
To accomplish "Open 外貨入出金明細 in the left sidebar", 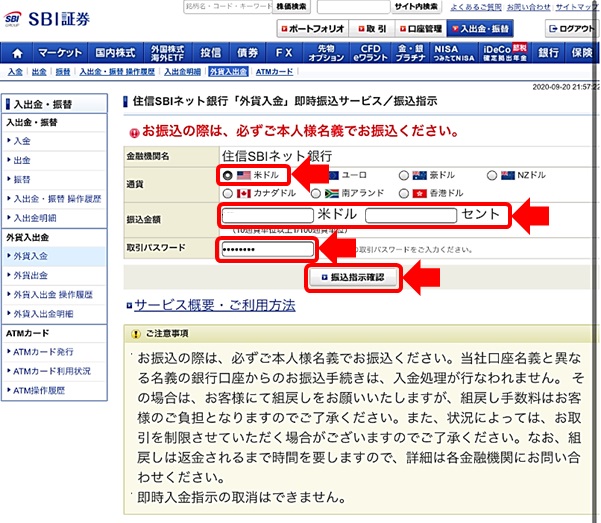I will pos(43,314).
